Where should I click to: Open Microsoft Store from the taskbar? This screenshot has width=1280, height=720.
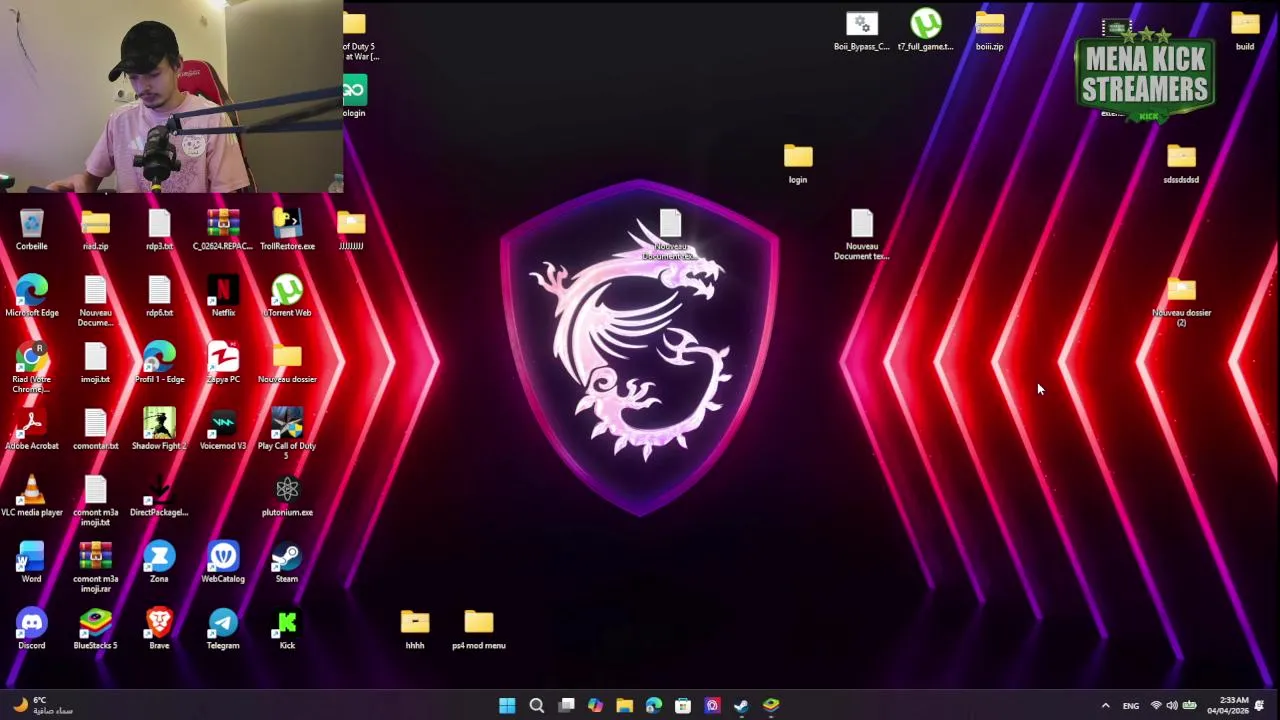(x=683, y=706)
